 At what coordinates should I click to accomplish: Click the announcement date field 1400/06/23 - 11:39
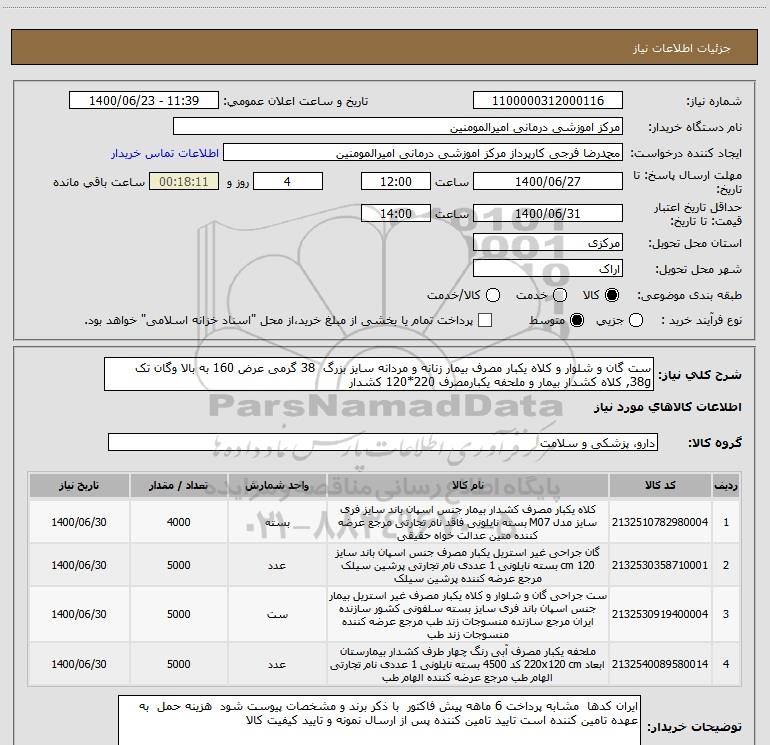144,101
